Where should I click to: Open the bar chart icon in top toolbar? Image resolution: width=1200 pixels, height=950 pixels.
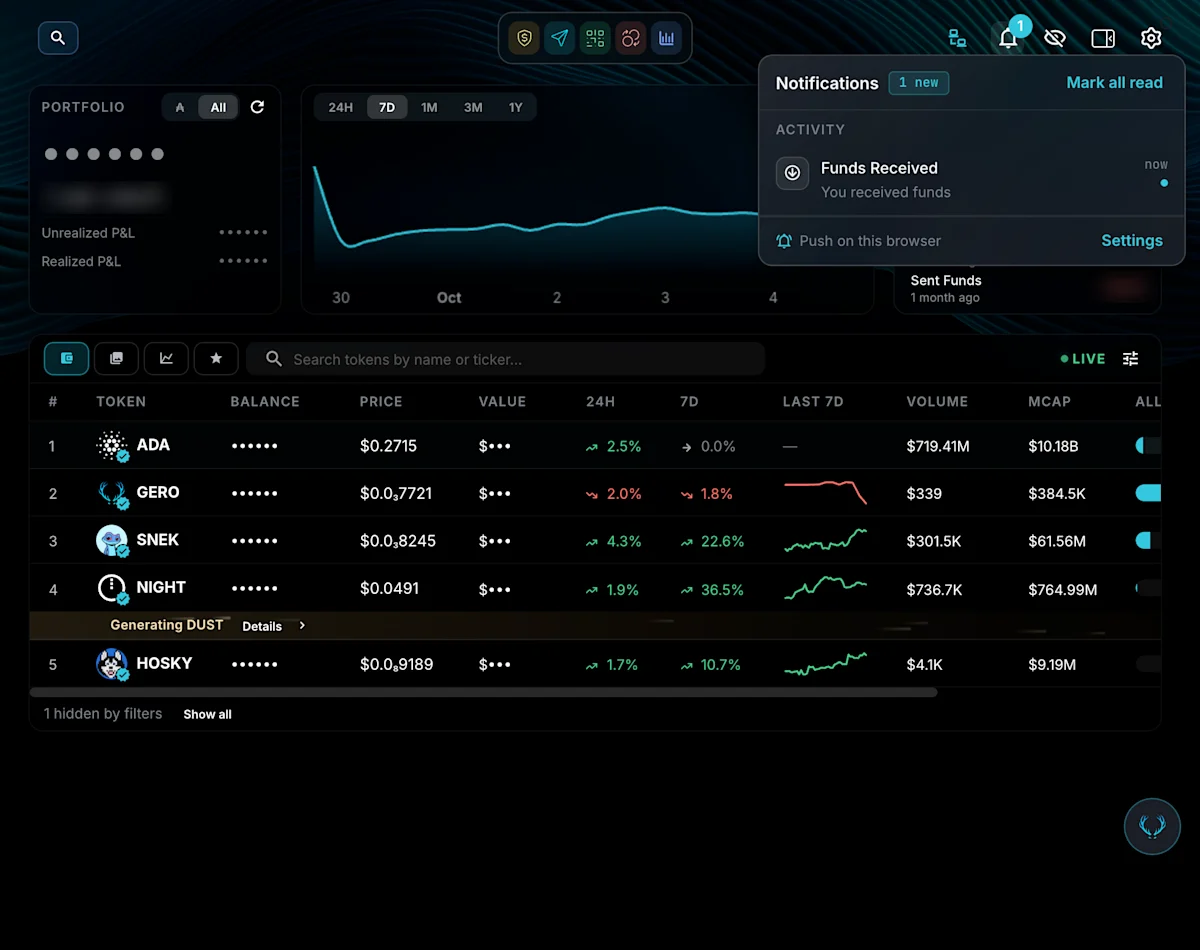(x=666, y=39)
